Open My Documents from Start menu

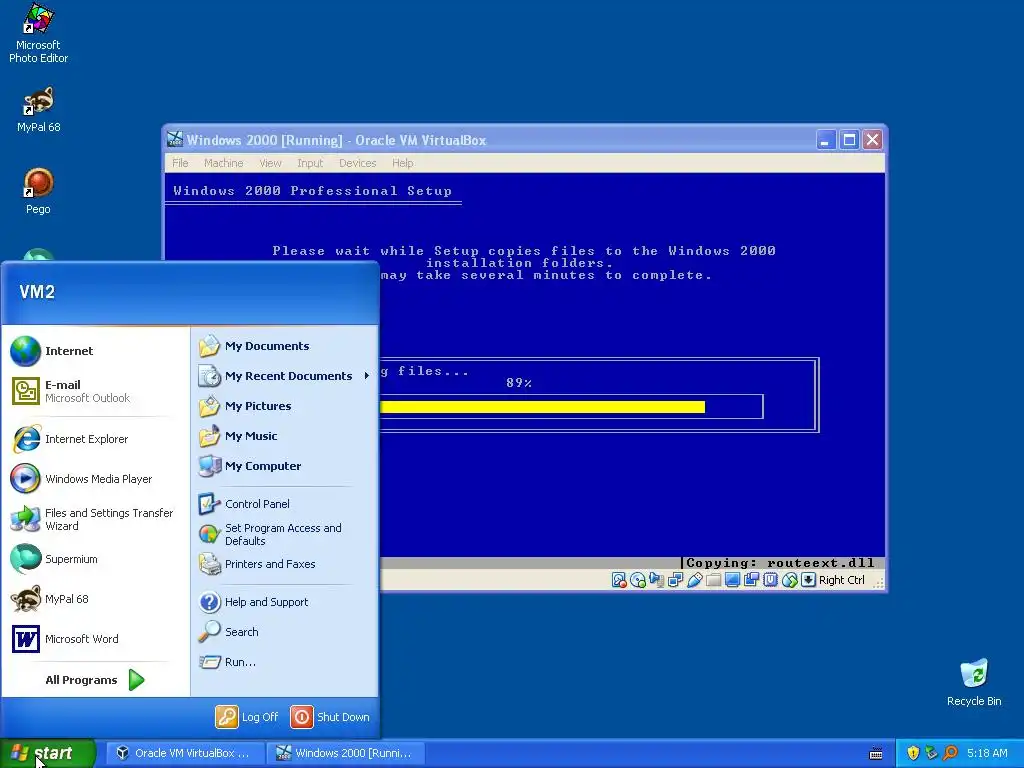pos(285,346)
